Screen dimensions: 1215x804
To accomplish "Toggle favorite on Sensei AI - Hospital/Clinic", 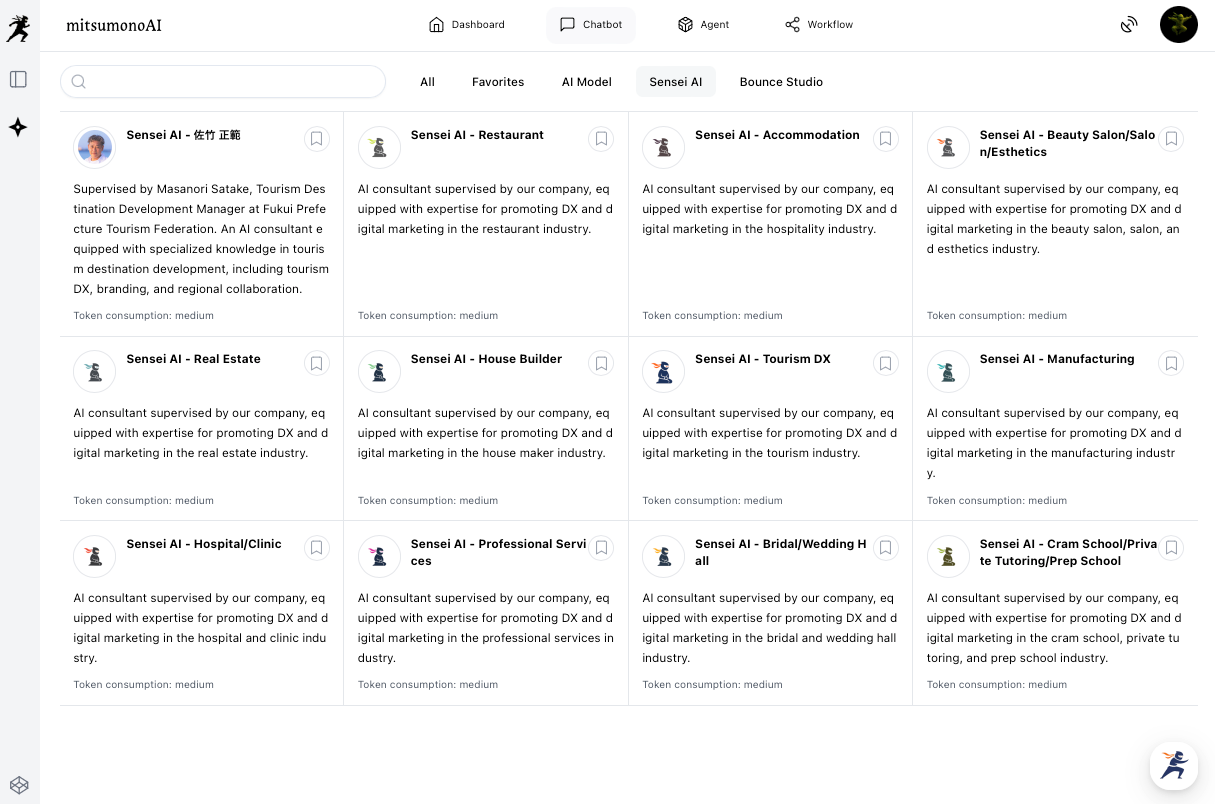I will pyautogui.click(x=316, y=548).
